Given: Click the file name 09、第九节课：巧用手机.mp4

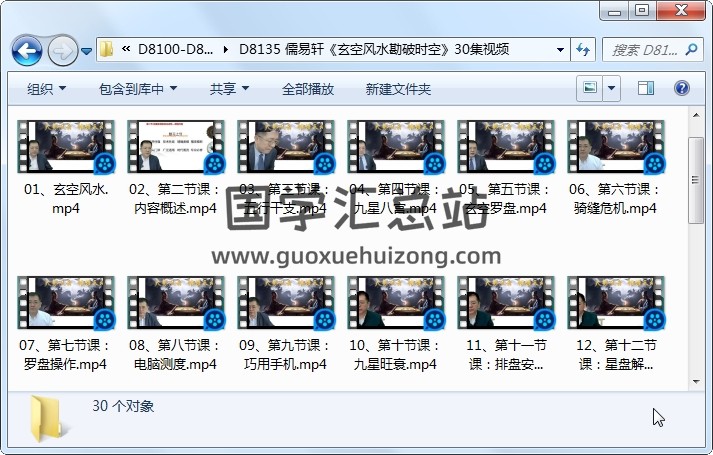Looking at the screenshot, I should pos(286,355).
